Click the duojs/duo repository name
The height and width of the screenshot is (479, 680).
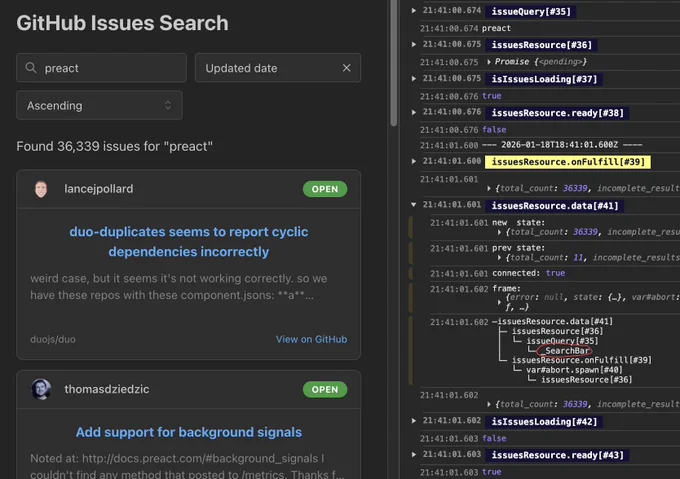[x=53, y=339]
